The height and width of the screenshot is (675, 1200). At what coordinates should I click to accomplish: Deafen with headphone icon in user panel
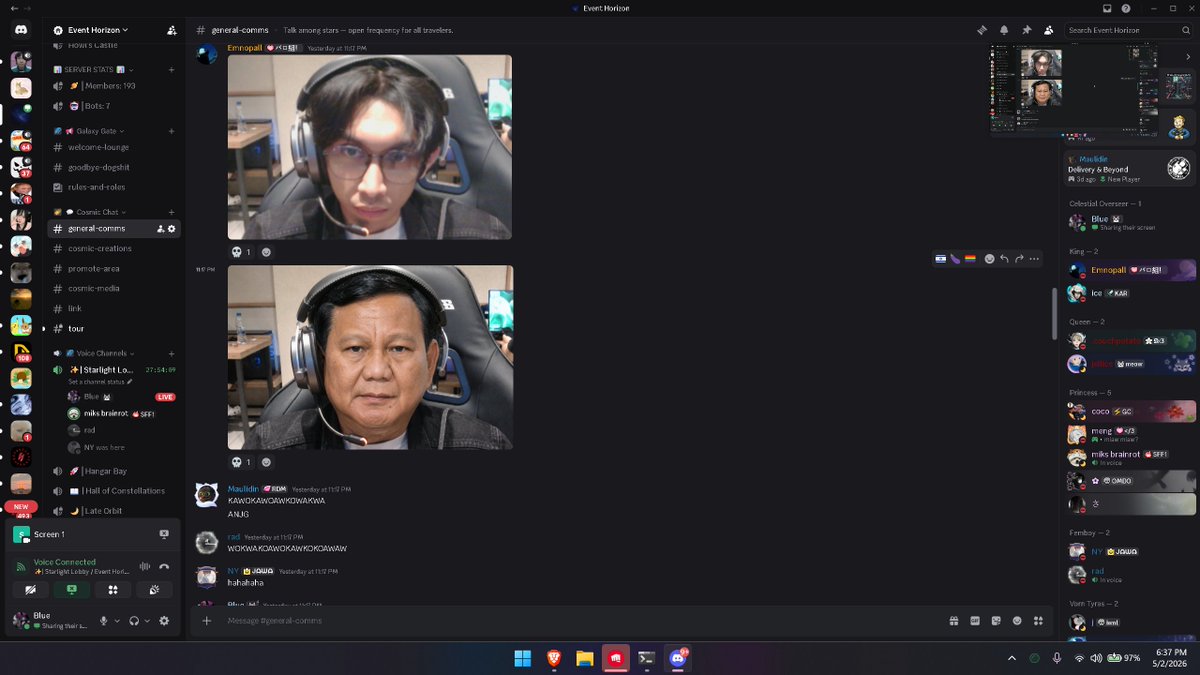tap(134, 621)
